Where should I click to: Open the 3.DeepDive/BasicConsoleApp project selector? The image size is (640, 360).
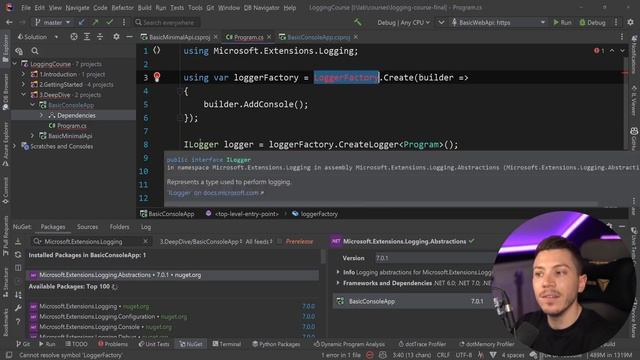200,242
